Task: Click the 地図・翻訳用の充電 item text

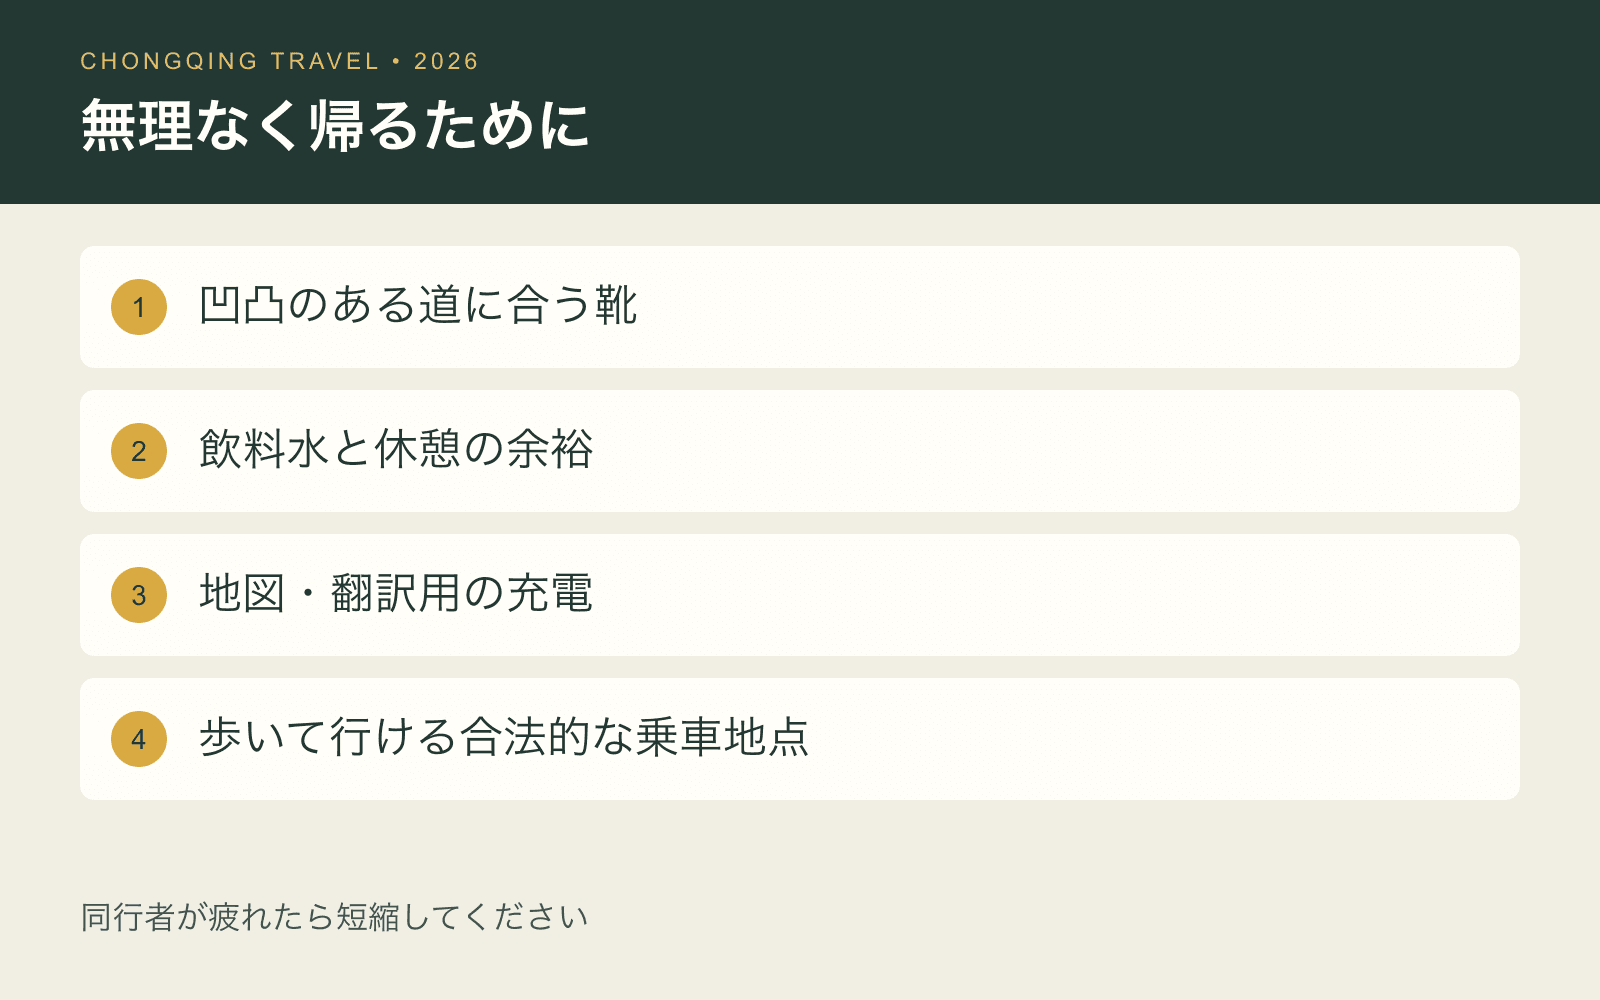Action: tap(396, 594)
